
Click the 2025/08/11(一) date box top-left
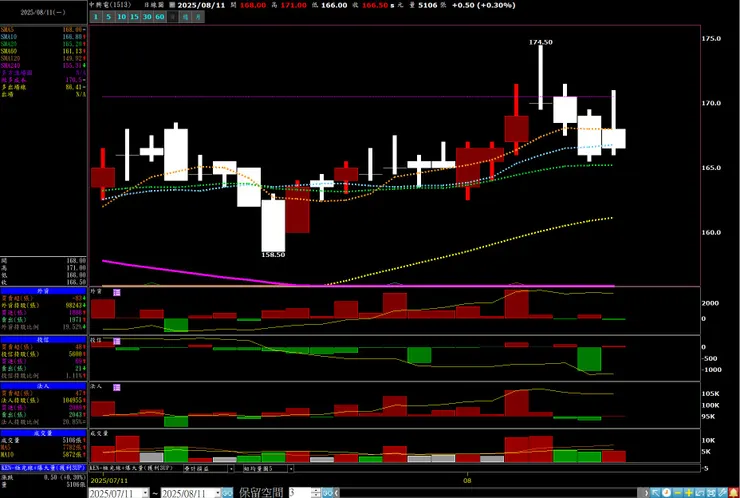pos(43,13)
